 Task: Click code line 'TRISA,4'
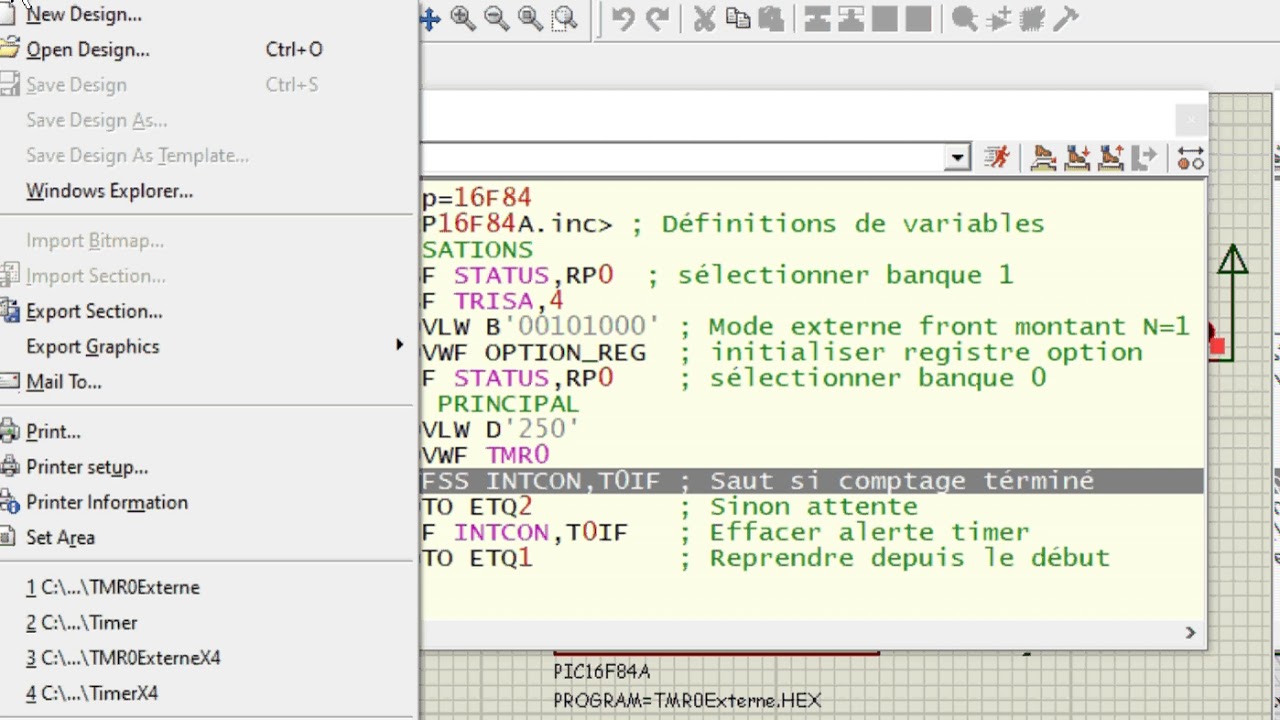pyautogui.click(x=493, y=301)
